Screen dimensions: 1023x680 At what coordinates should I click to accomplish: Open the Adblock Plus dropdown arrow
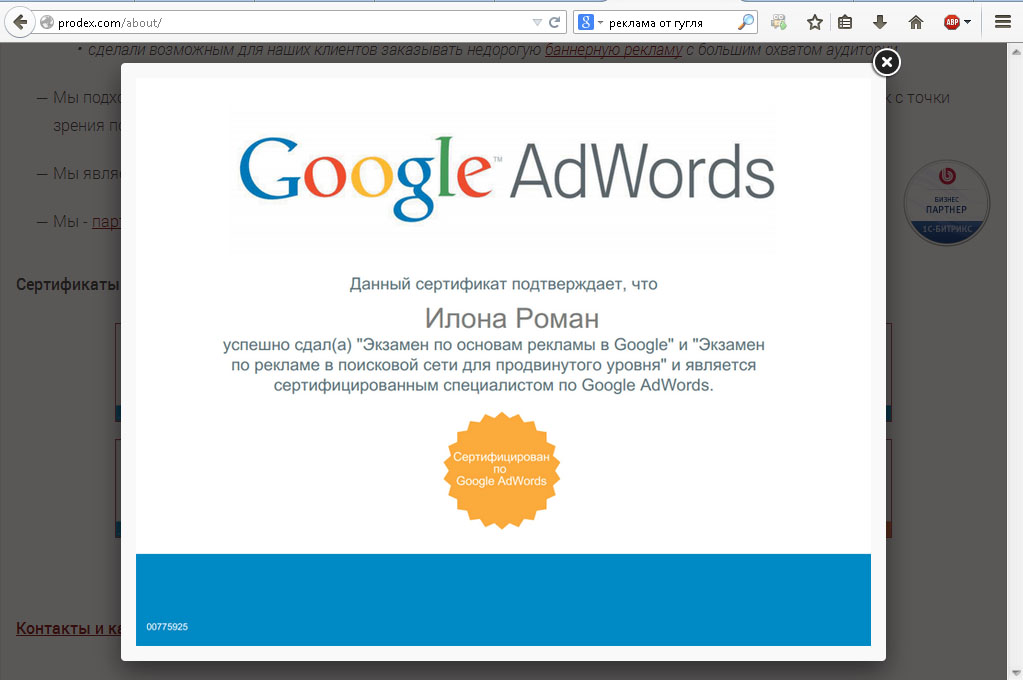968,22
